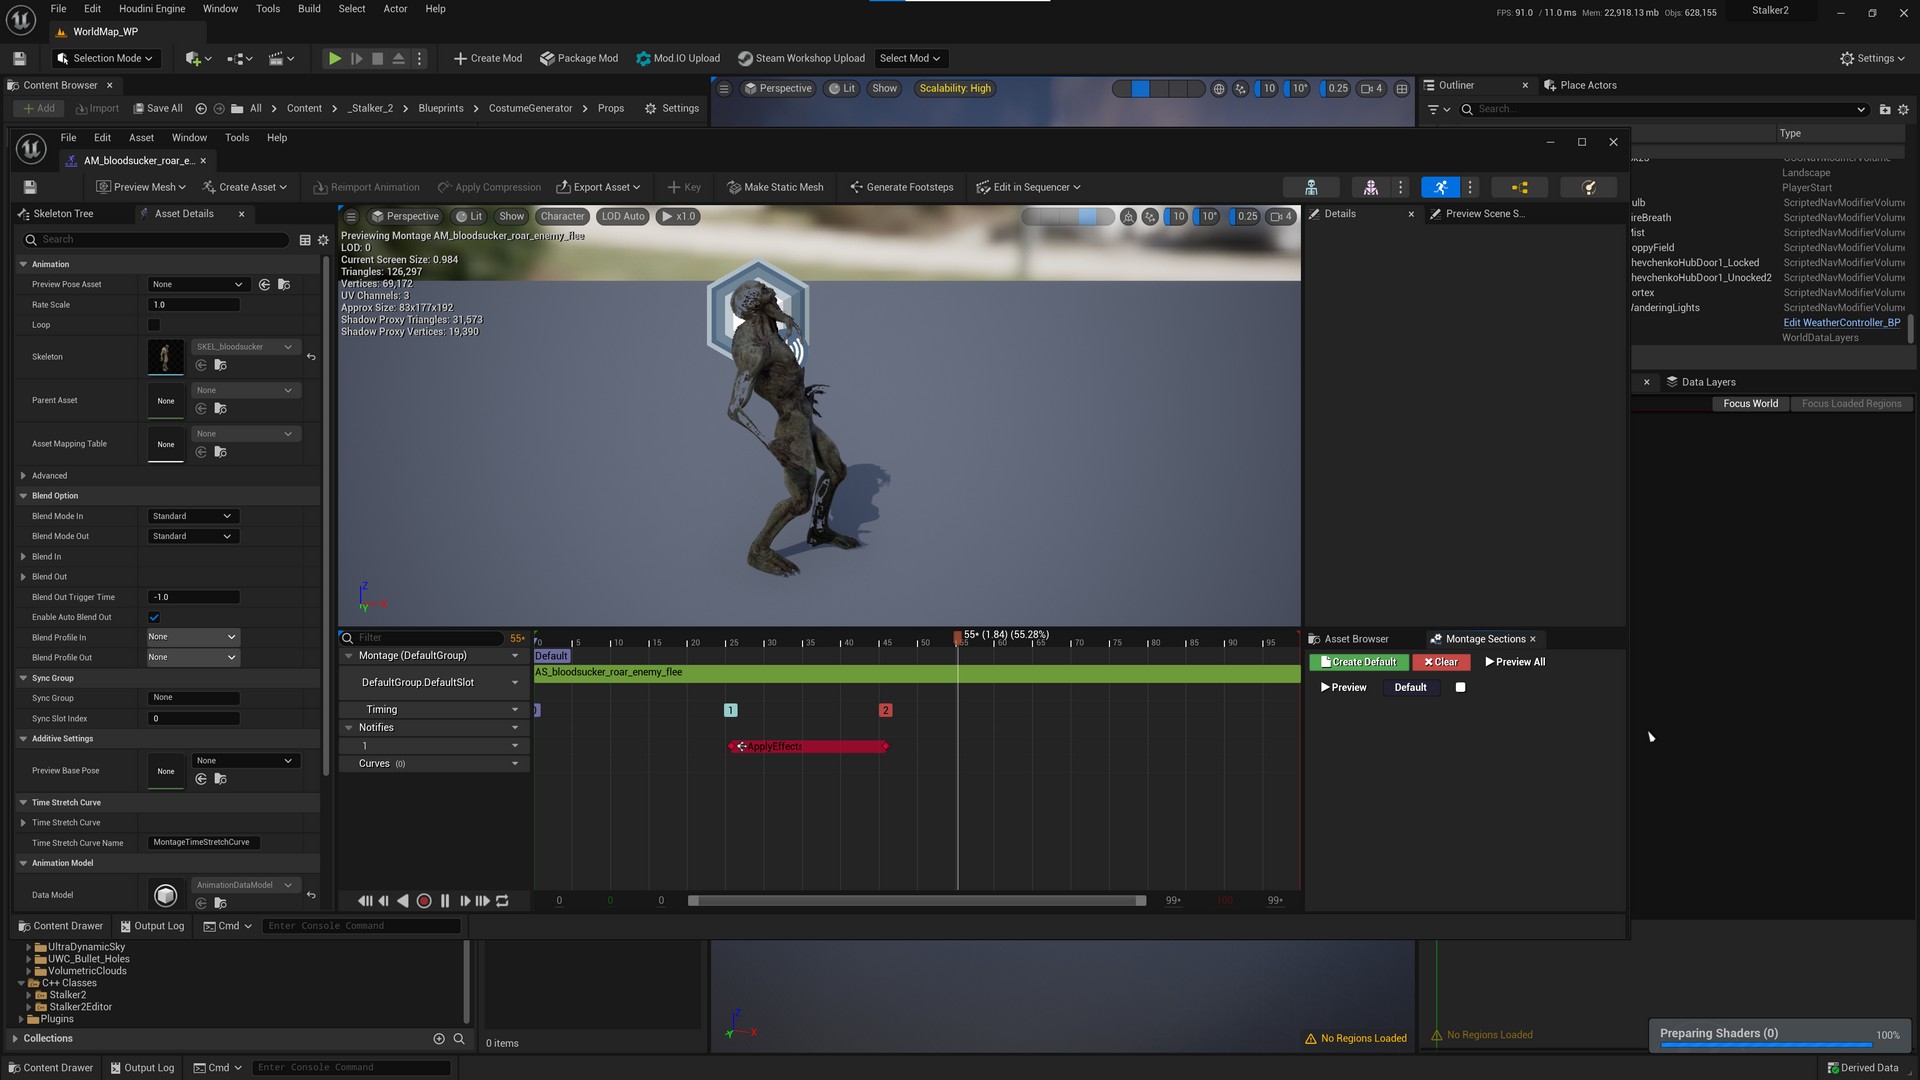Expand the Time Stretch Curve property
The width and height of the screenshot is (1920, 1080).
[23, 823]
